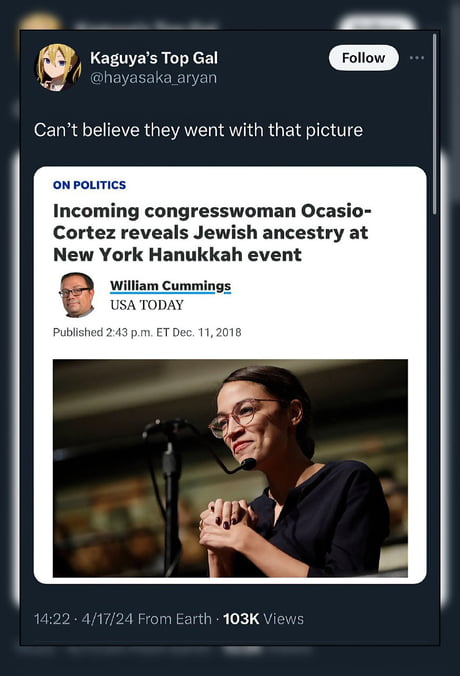The height and width of the screenshot is (676, 460).
Task: Click the USA TODAY publication name
Action: (x=147, y=305)
